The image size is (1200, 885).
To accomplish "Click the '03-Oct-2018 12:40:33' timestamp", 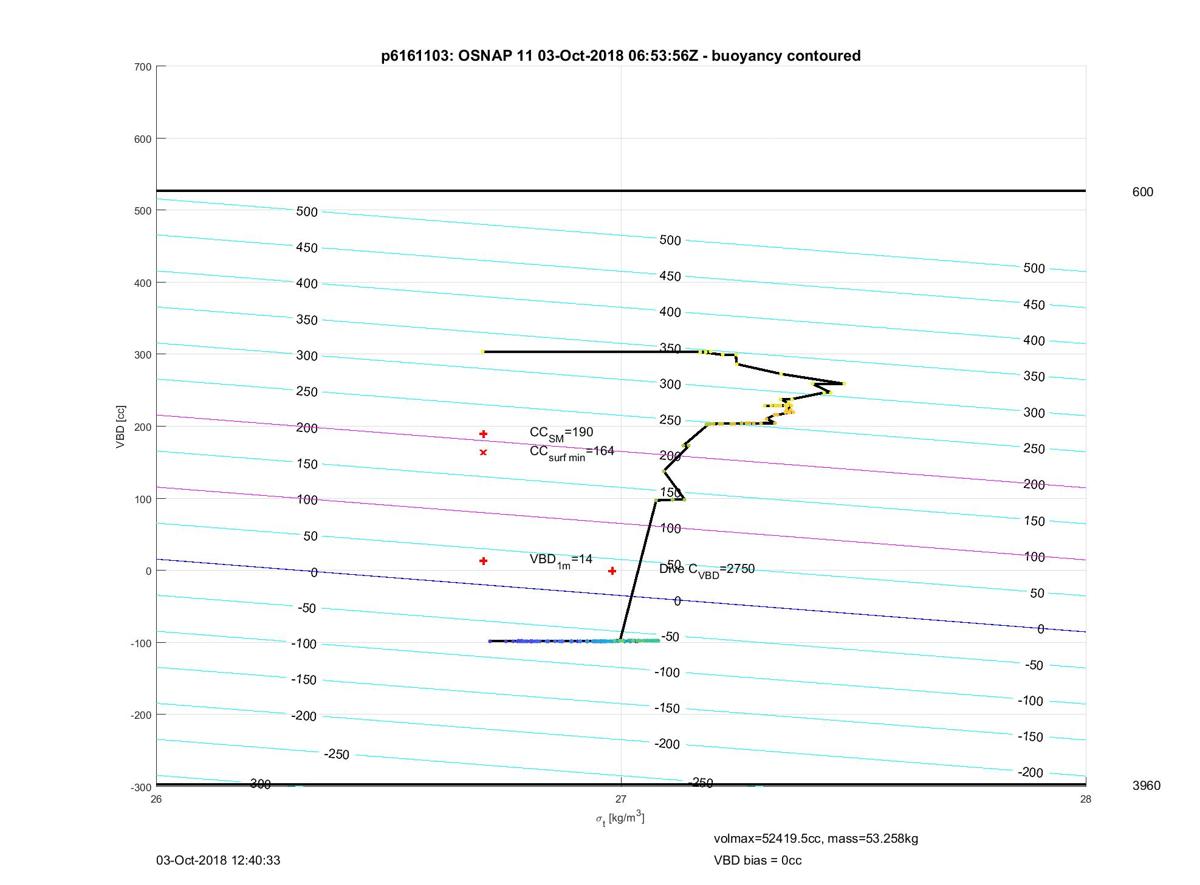I will [216, 860].
